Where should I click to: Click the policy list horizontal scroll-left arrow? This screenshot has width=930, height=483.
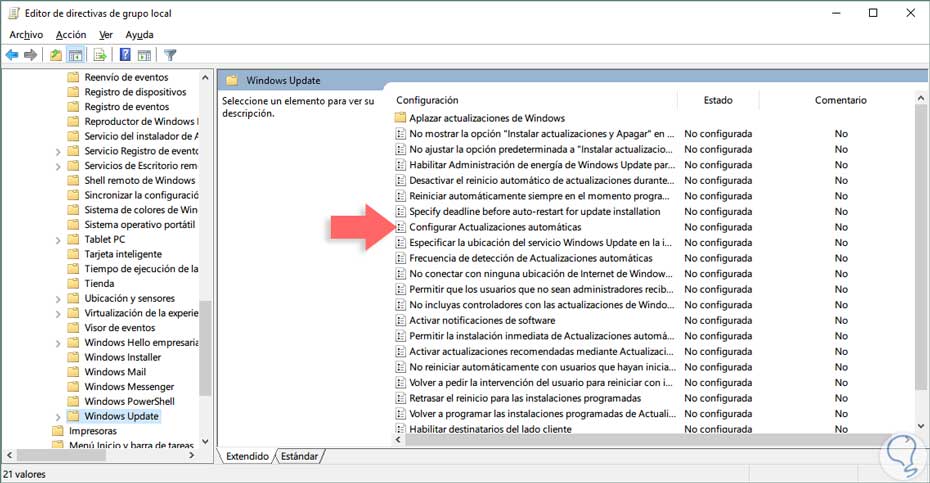[x=399, y=440]
